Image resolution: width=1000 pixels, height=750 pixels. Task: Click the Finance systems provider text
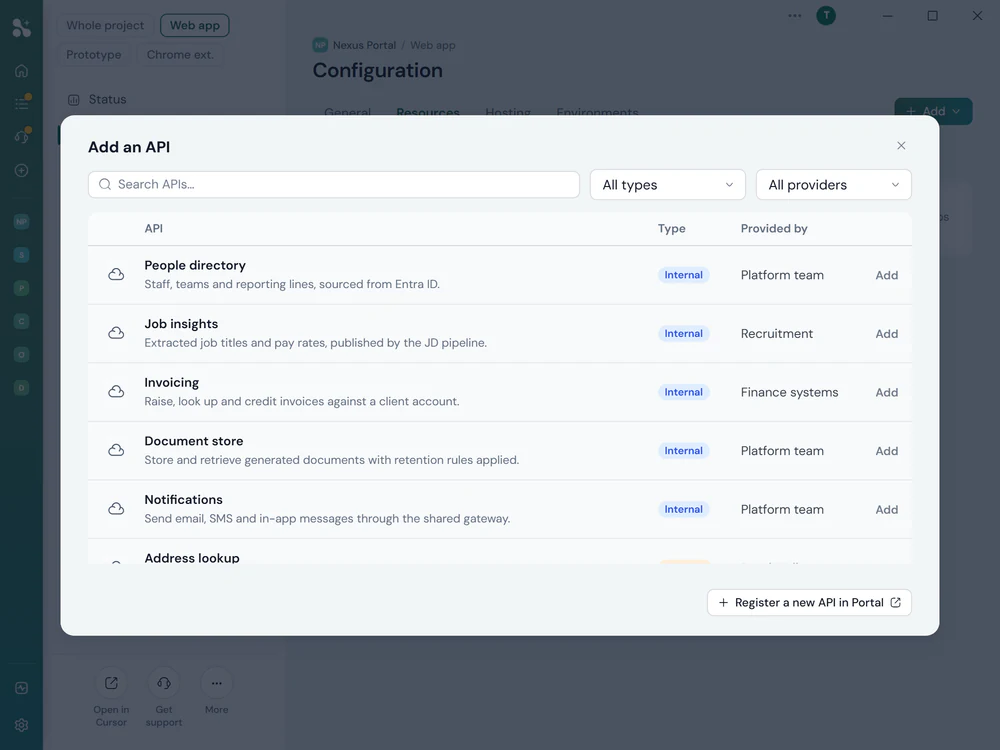(x=790, y=392)
